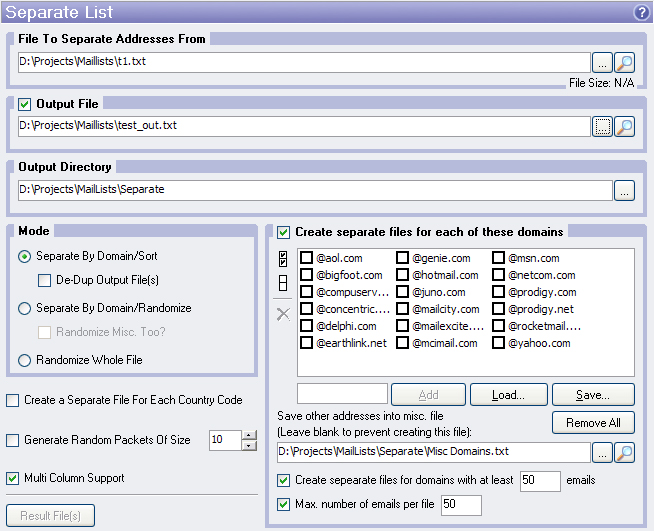Enable De-Dup Output File(s) option
Viewport: 654px width, 531px height.
tap(45, 280)
